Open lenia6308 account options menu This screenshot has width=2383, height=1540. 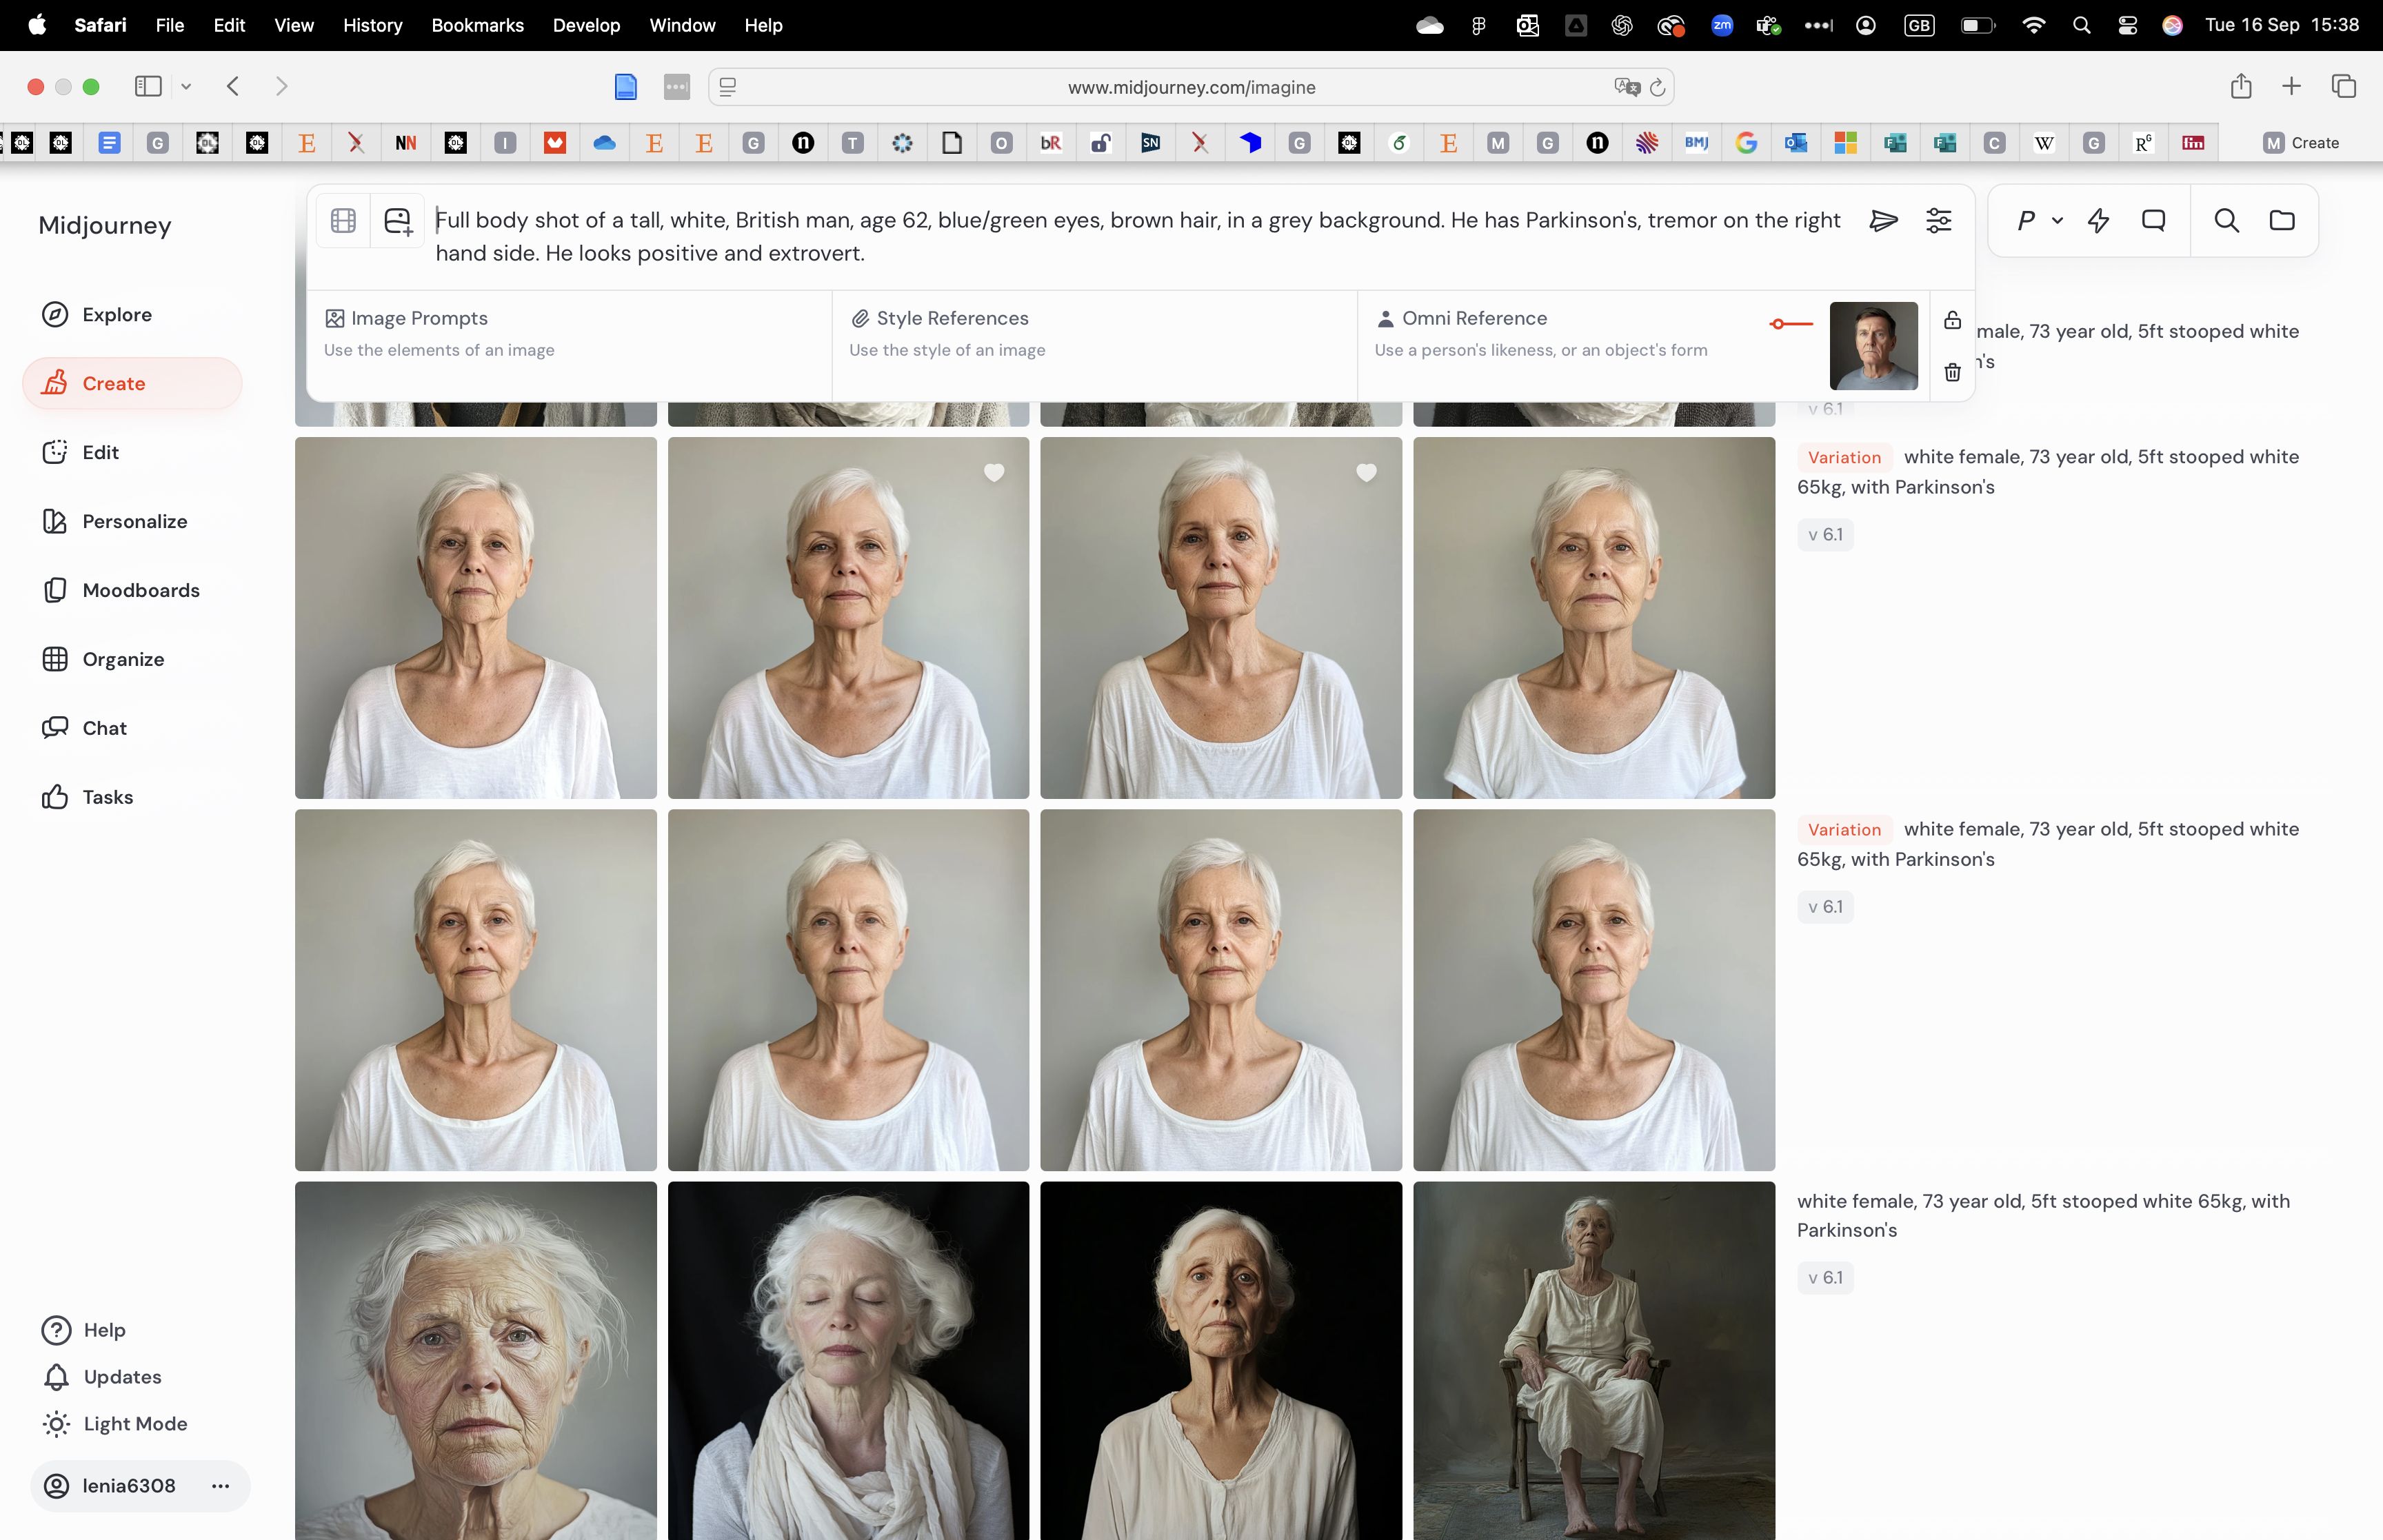(220, 1486)
